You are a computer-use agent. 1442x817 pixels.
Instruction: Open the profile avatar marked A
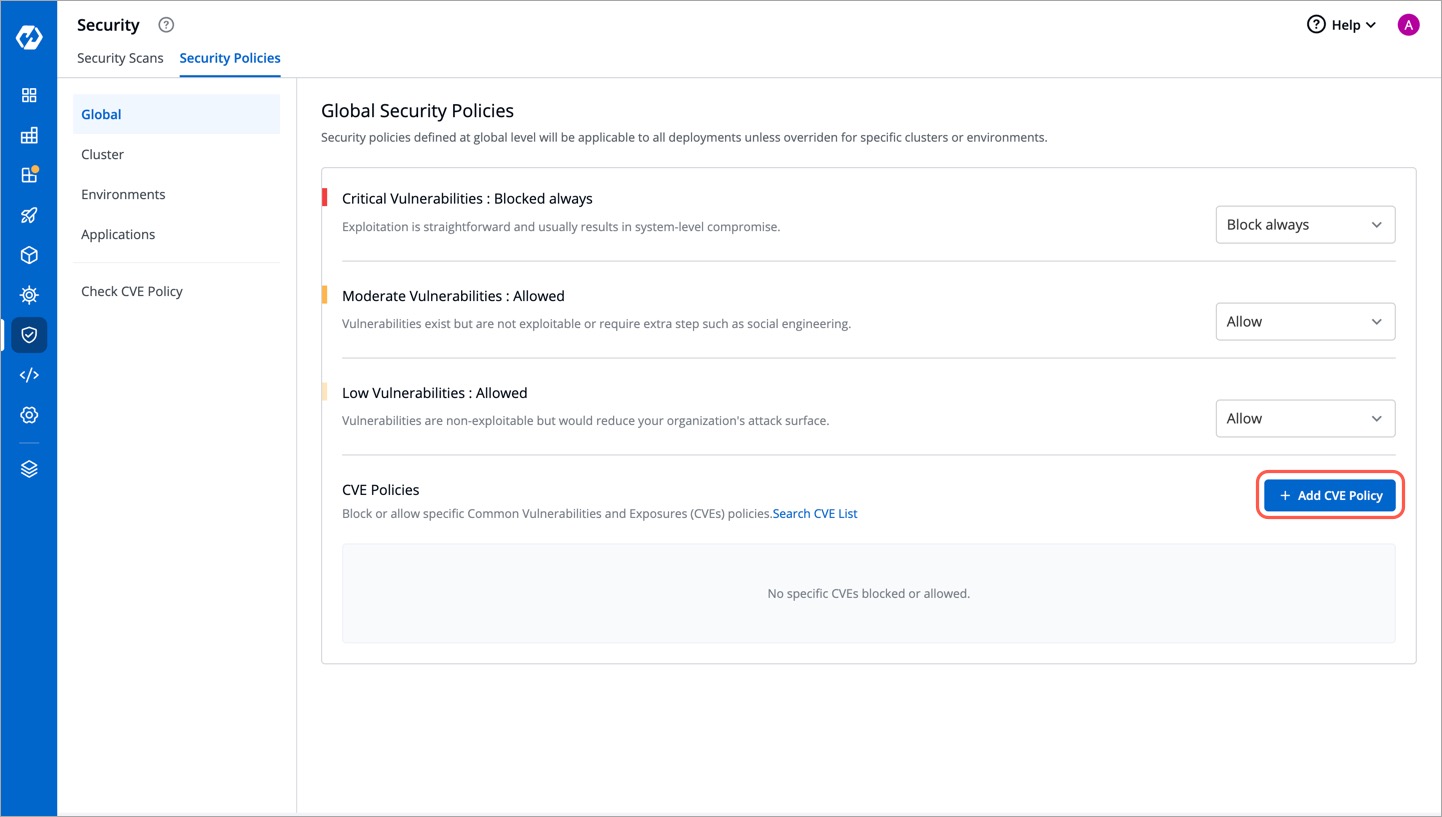[1408, 24]
